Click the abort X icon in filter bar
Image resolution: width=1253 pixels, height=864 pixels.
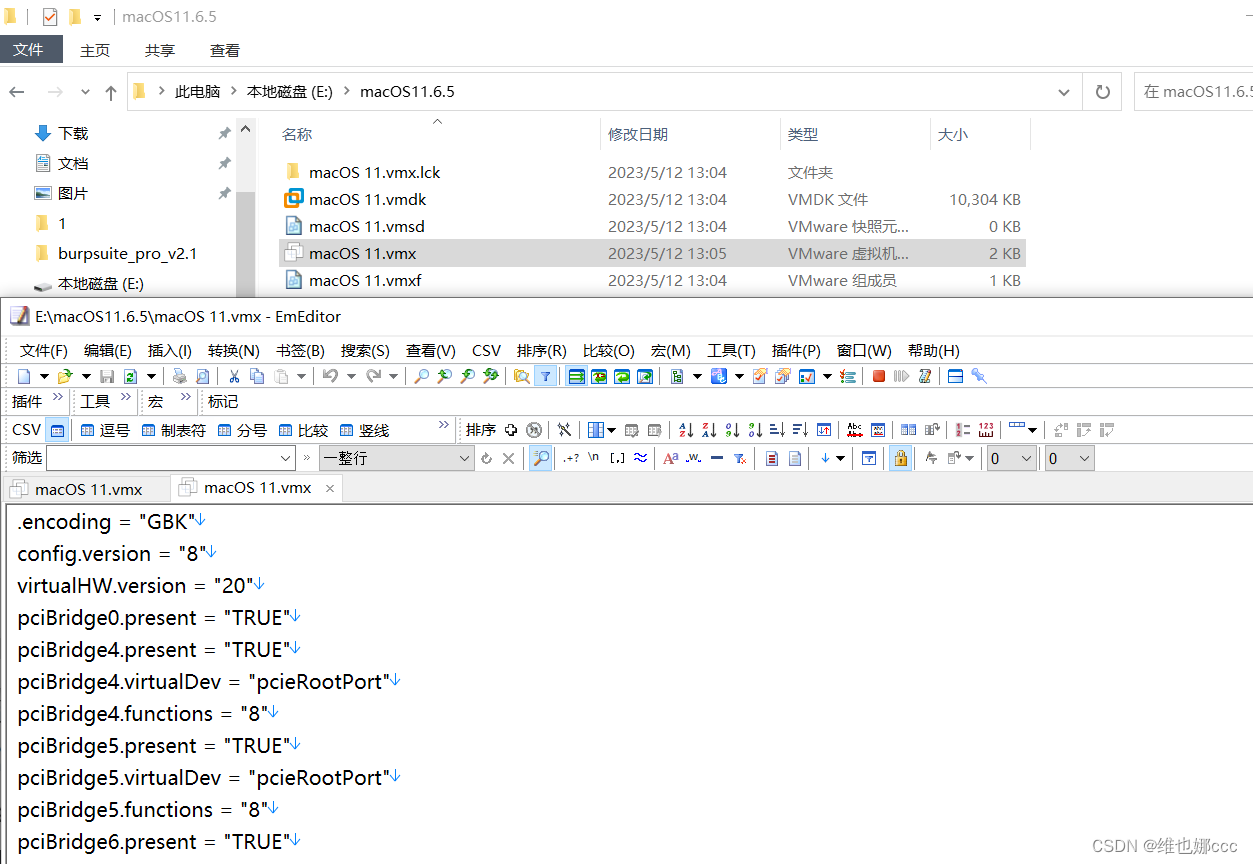click(508, 458)
